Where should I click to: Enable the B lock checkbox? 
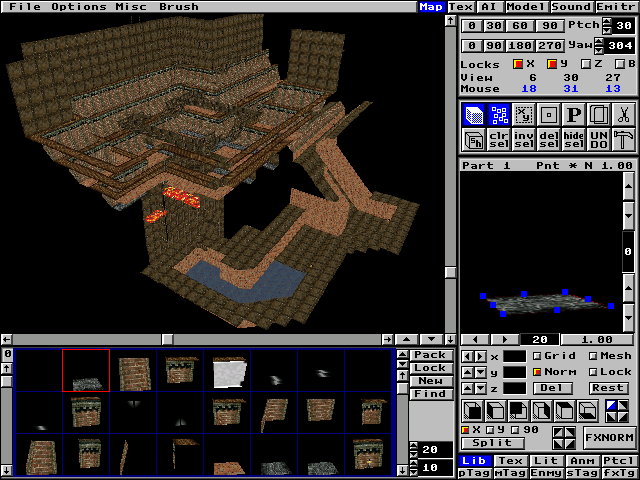pyautogui.click(x=620, y=64)
